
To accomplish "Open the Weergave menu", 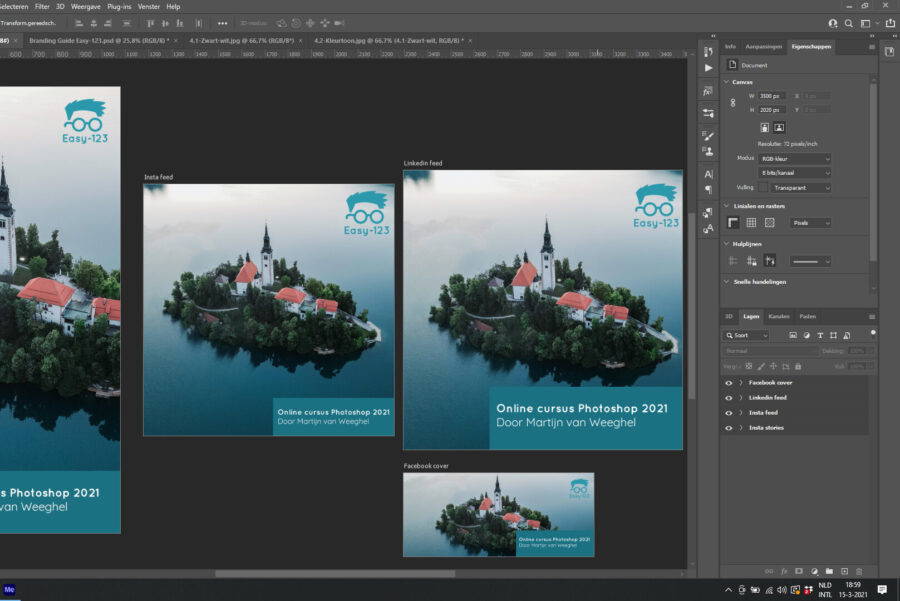I will 85,6.
